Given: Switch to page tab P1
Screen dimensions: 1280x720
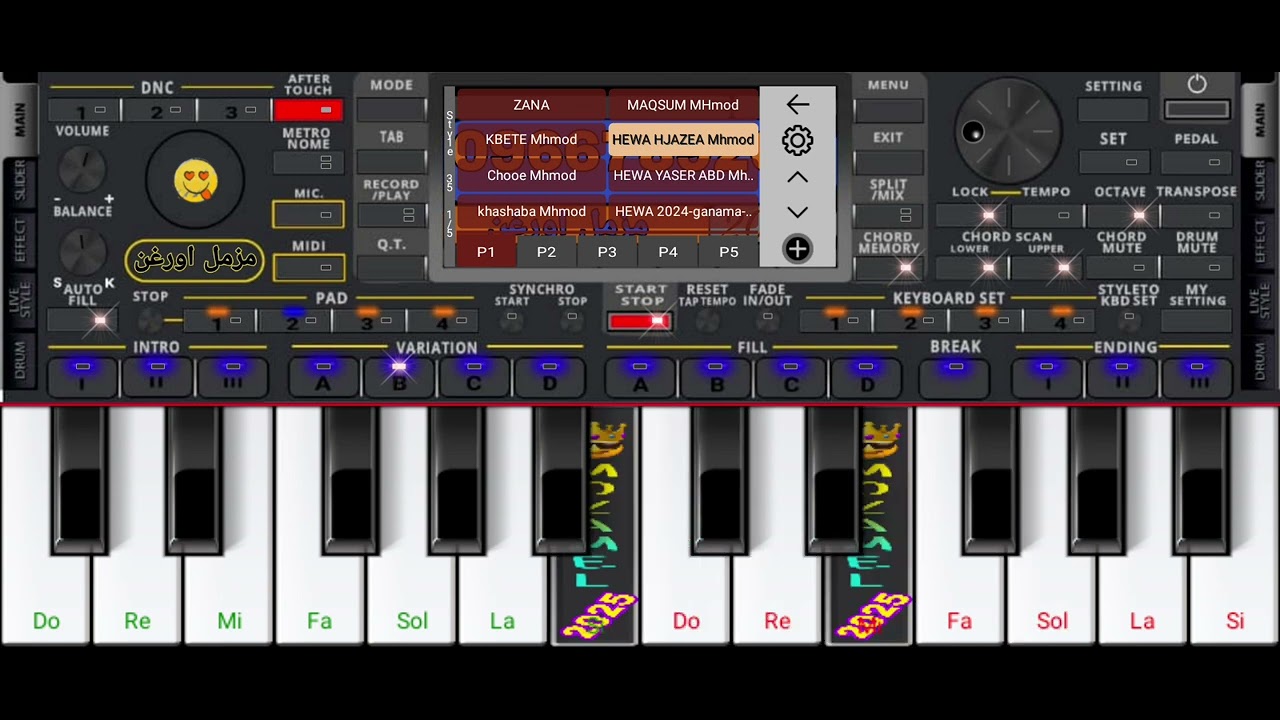Looking at the screenshot, I should [x=485, y=252].
